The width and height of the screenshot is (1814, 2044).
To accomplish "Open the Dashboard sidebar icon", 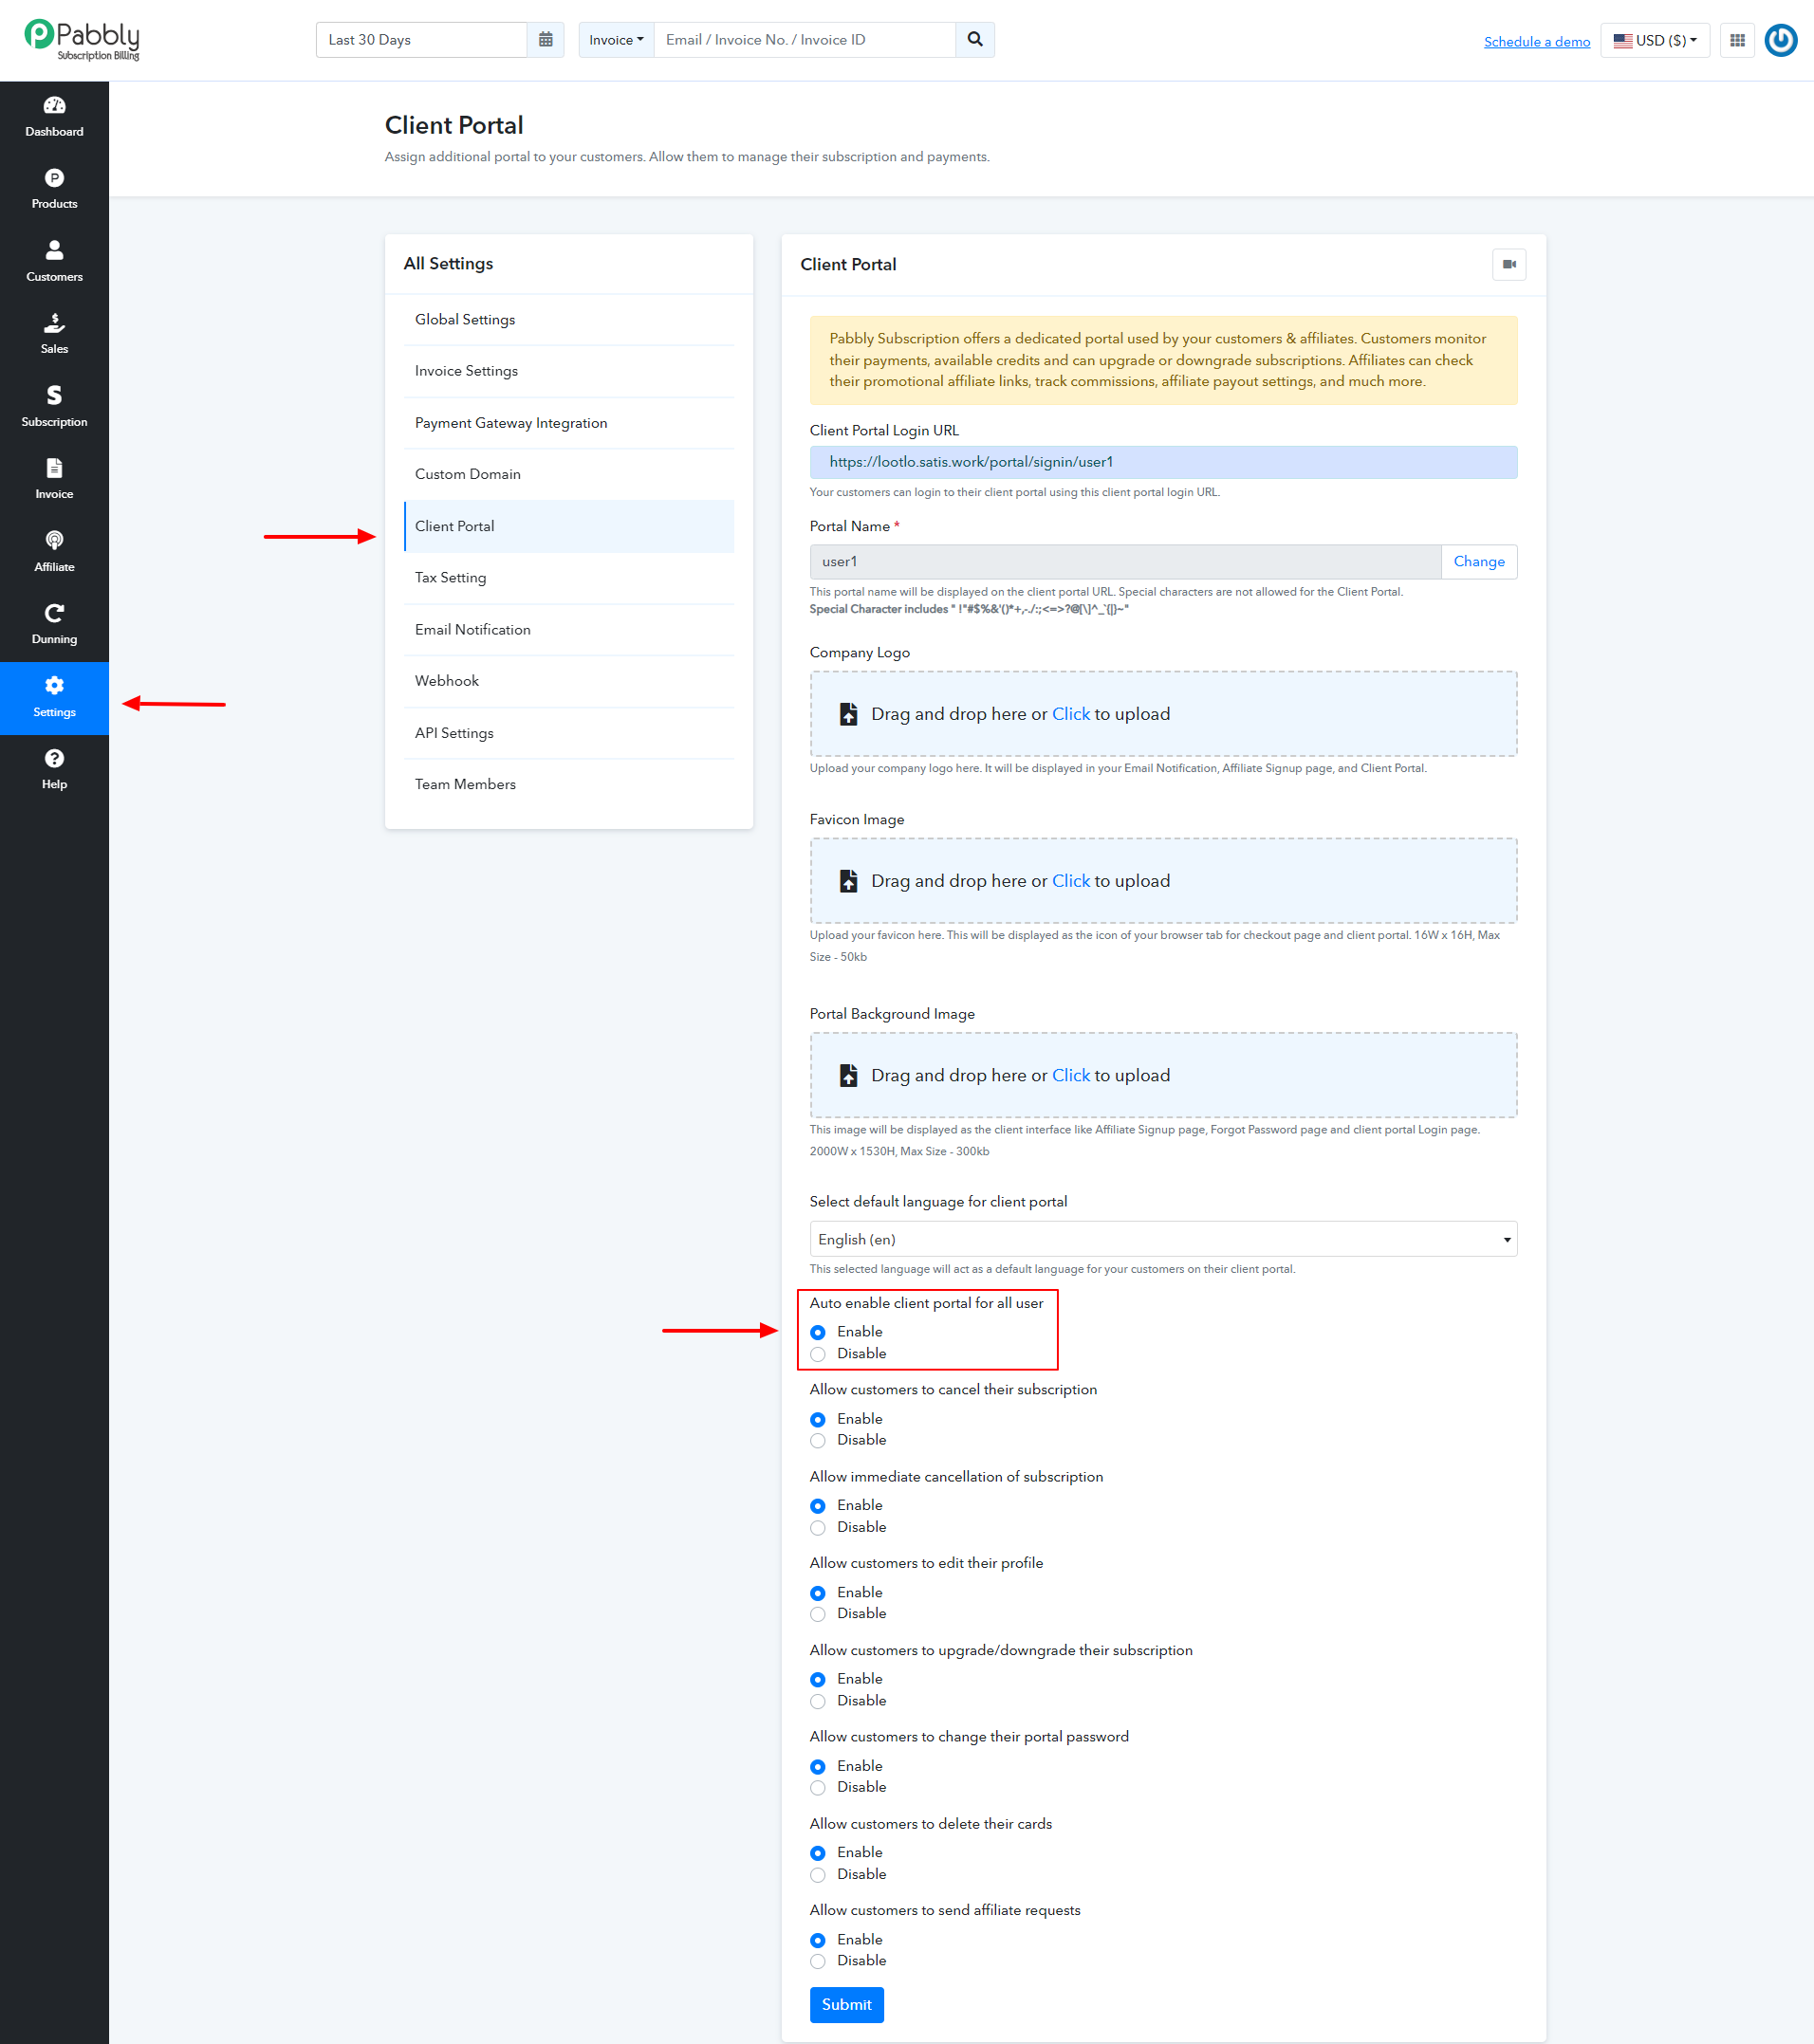I will tap(54, 117).
